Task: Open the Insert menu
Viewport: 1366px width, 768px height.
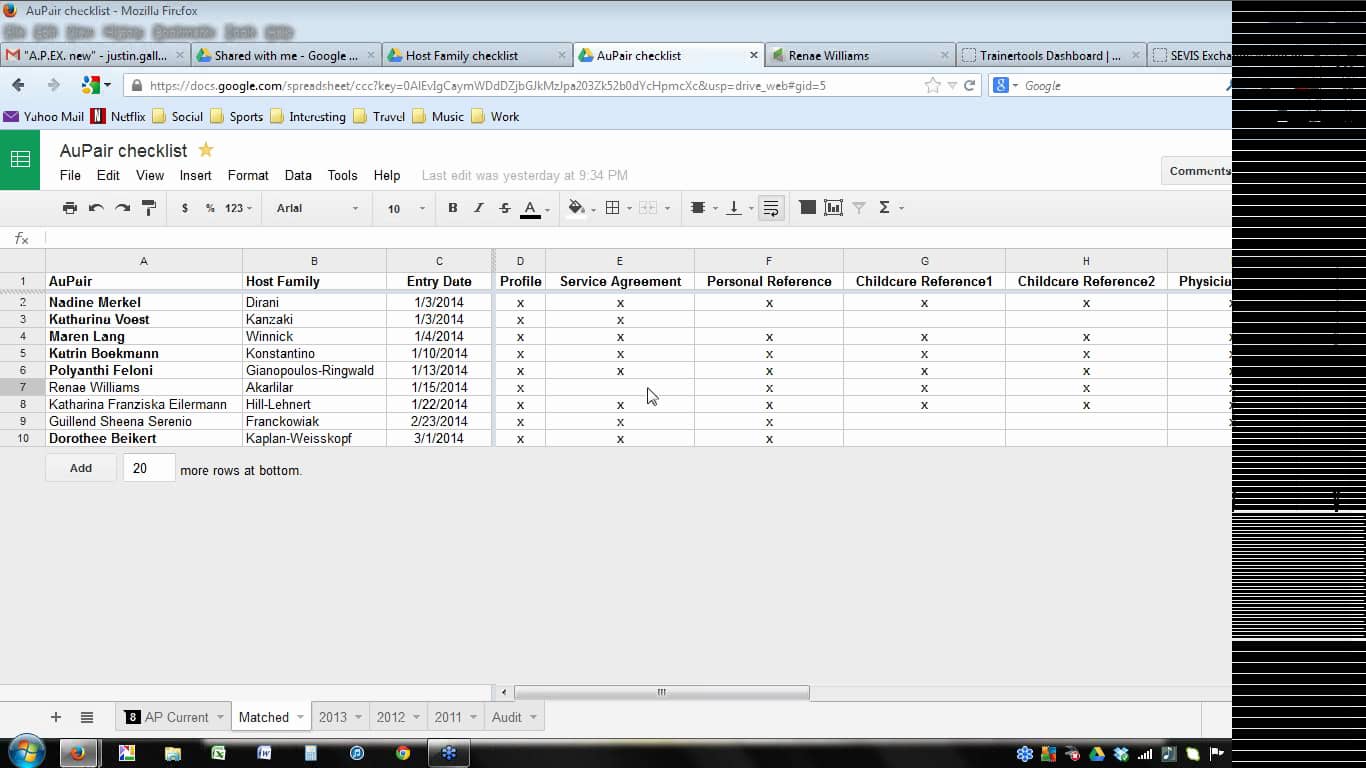Action: click(x=195, y=175)
